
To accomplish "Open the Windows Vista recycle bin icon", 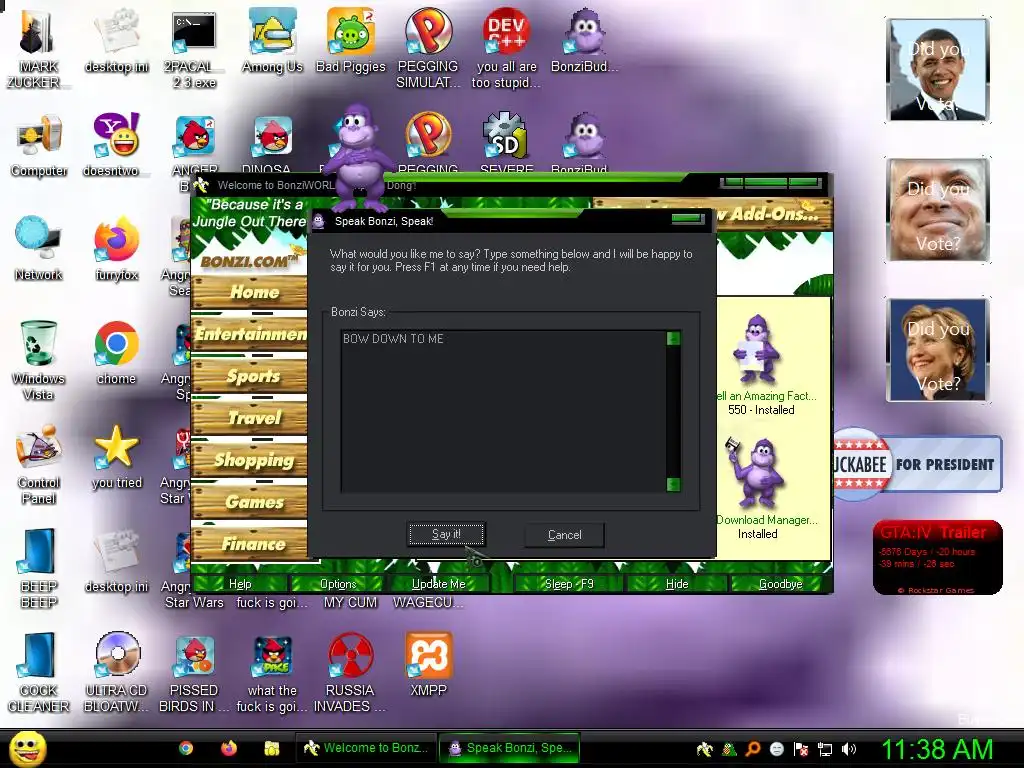I will pyautogui.click(x=38, y=360).
